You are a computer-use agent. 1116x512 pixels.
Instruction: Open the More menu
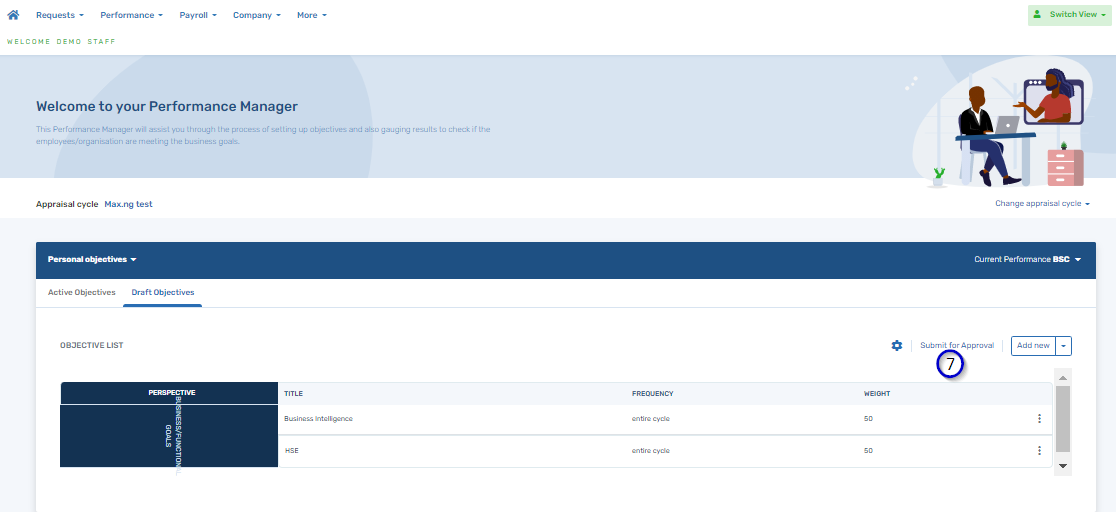[x=311, y=15]
